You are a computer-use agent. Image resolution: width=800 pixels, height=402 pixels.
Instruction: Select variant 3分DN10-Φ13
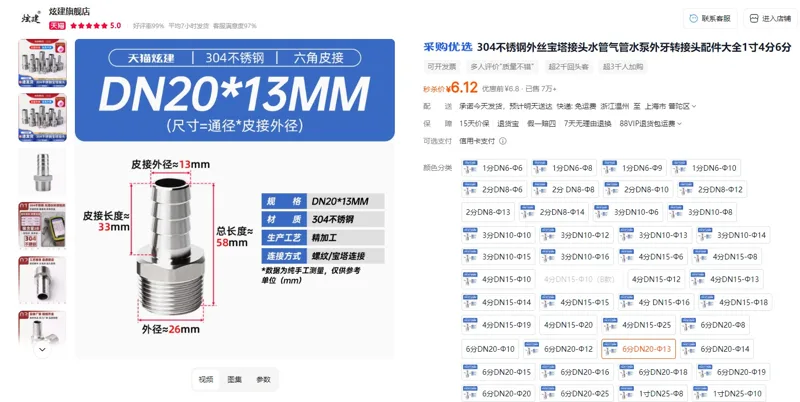click(x=655, y=235)
